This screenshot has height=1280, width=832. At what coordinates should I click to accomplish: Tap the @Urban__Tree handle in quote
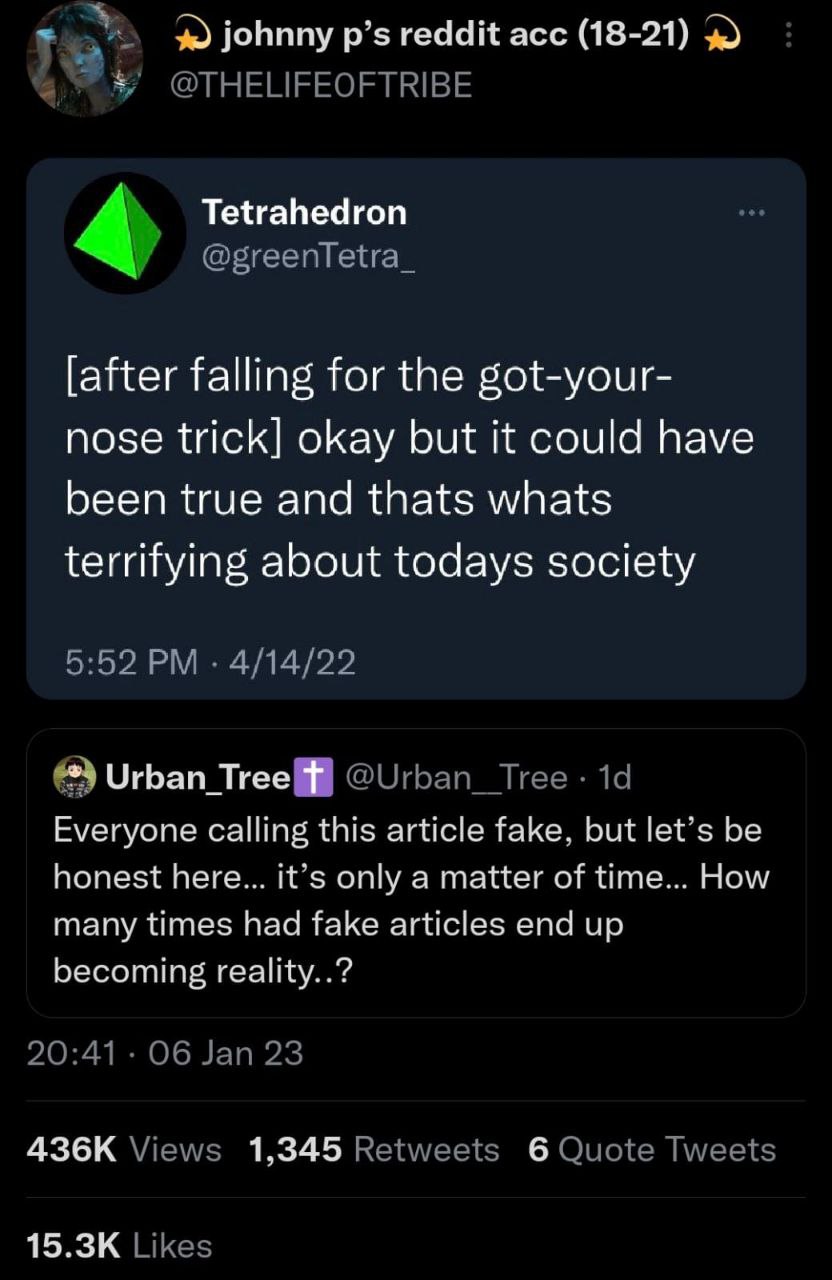[456, 777]
